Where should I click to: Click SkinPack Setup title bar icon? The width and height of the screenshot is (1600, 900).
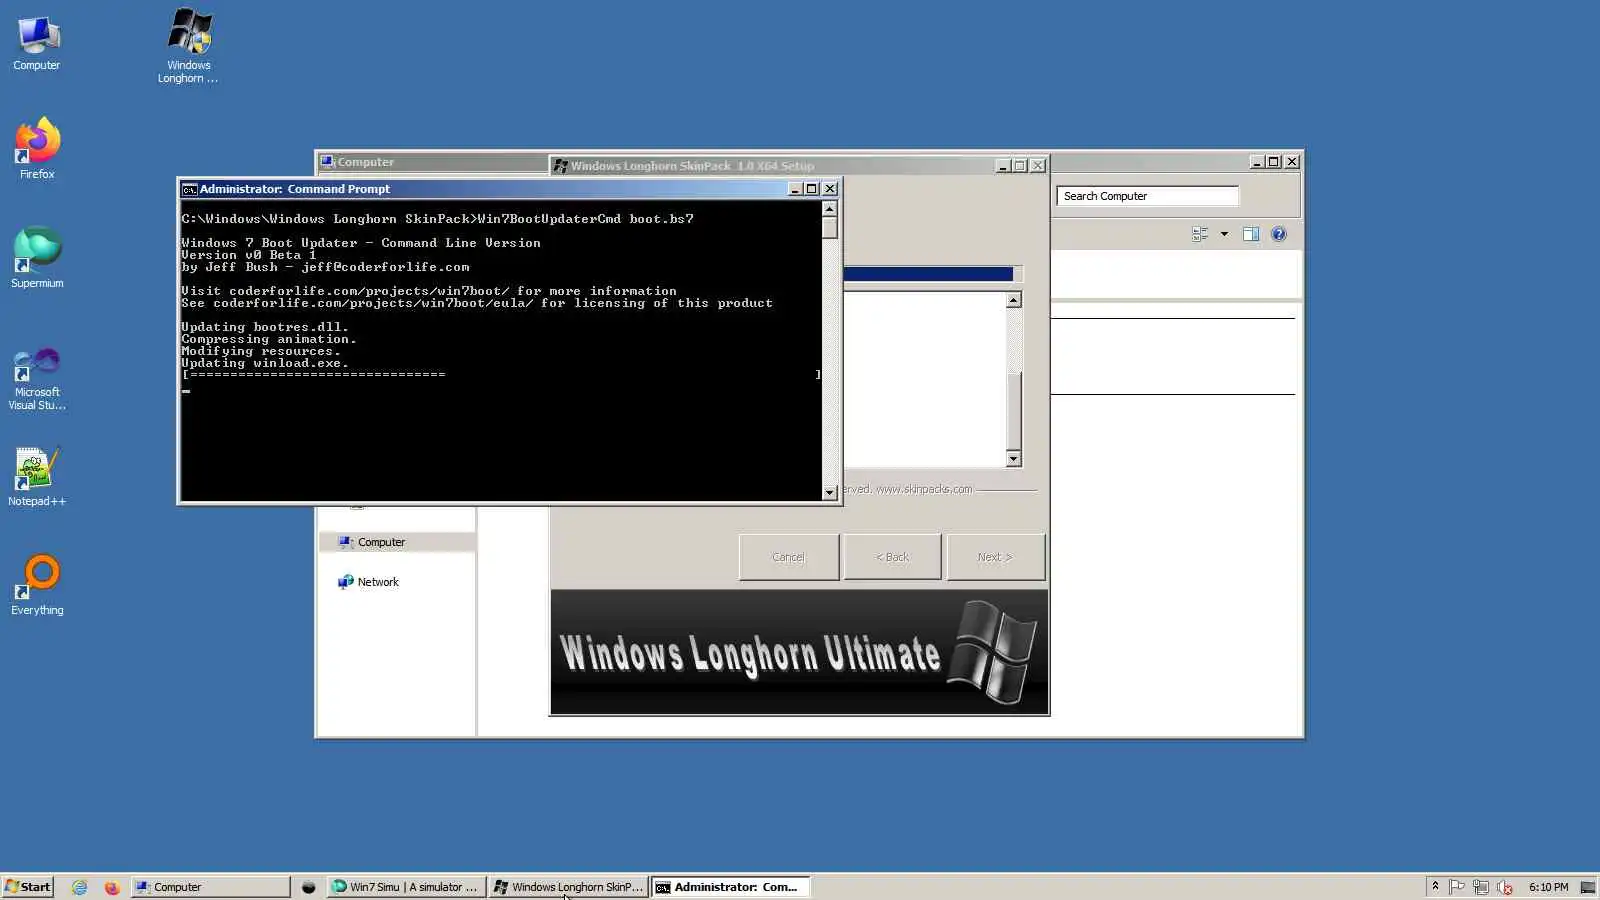[x=561, y=166]
